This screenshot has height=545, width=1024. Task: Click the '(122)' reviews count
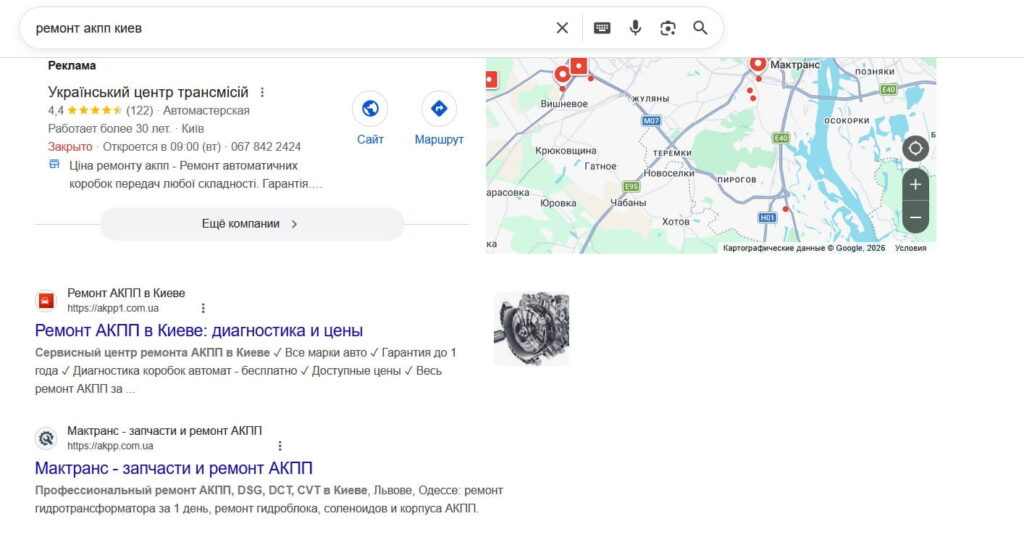coord(139,110)
